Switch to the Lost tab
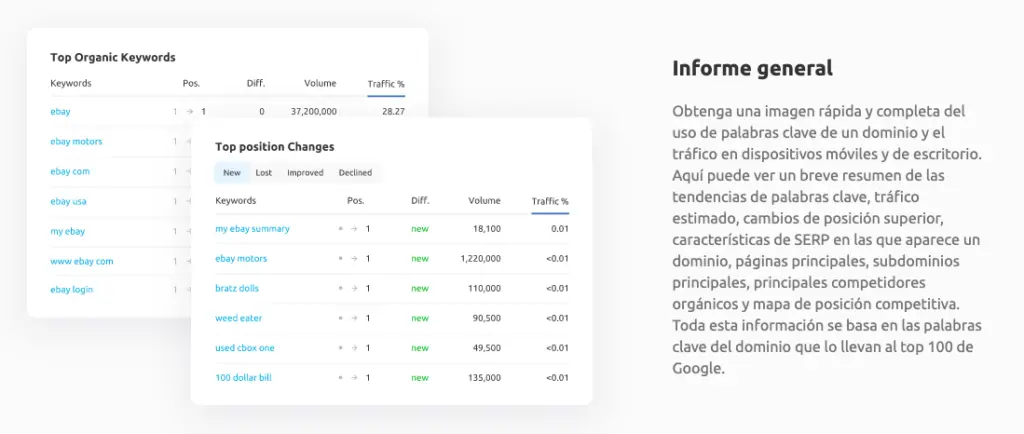The width and height of the screenshot is (1024, 434). click(x=264, y=173)
